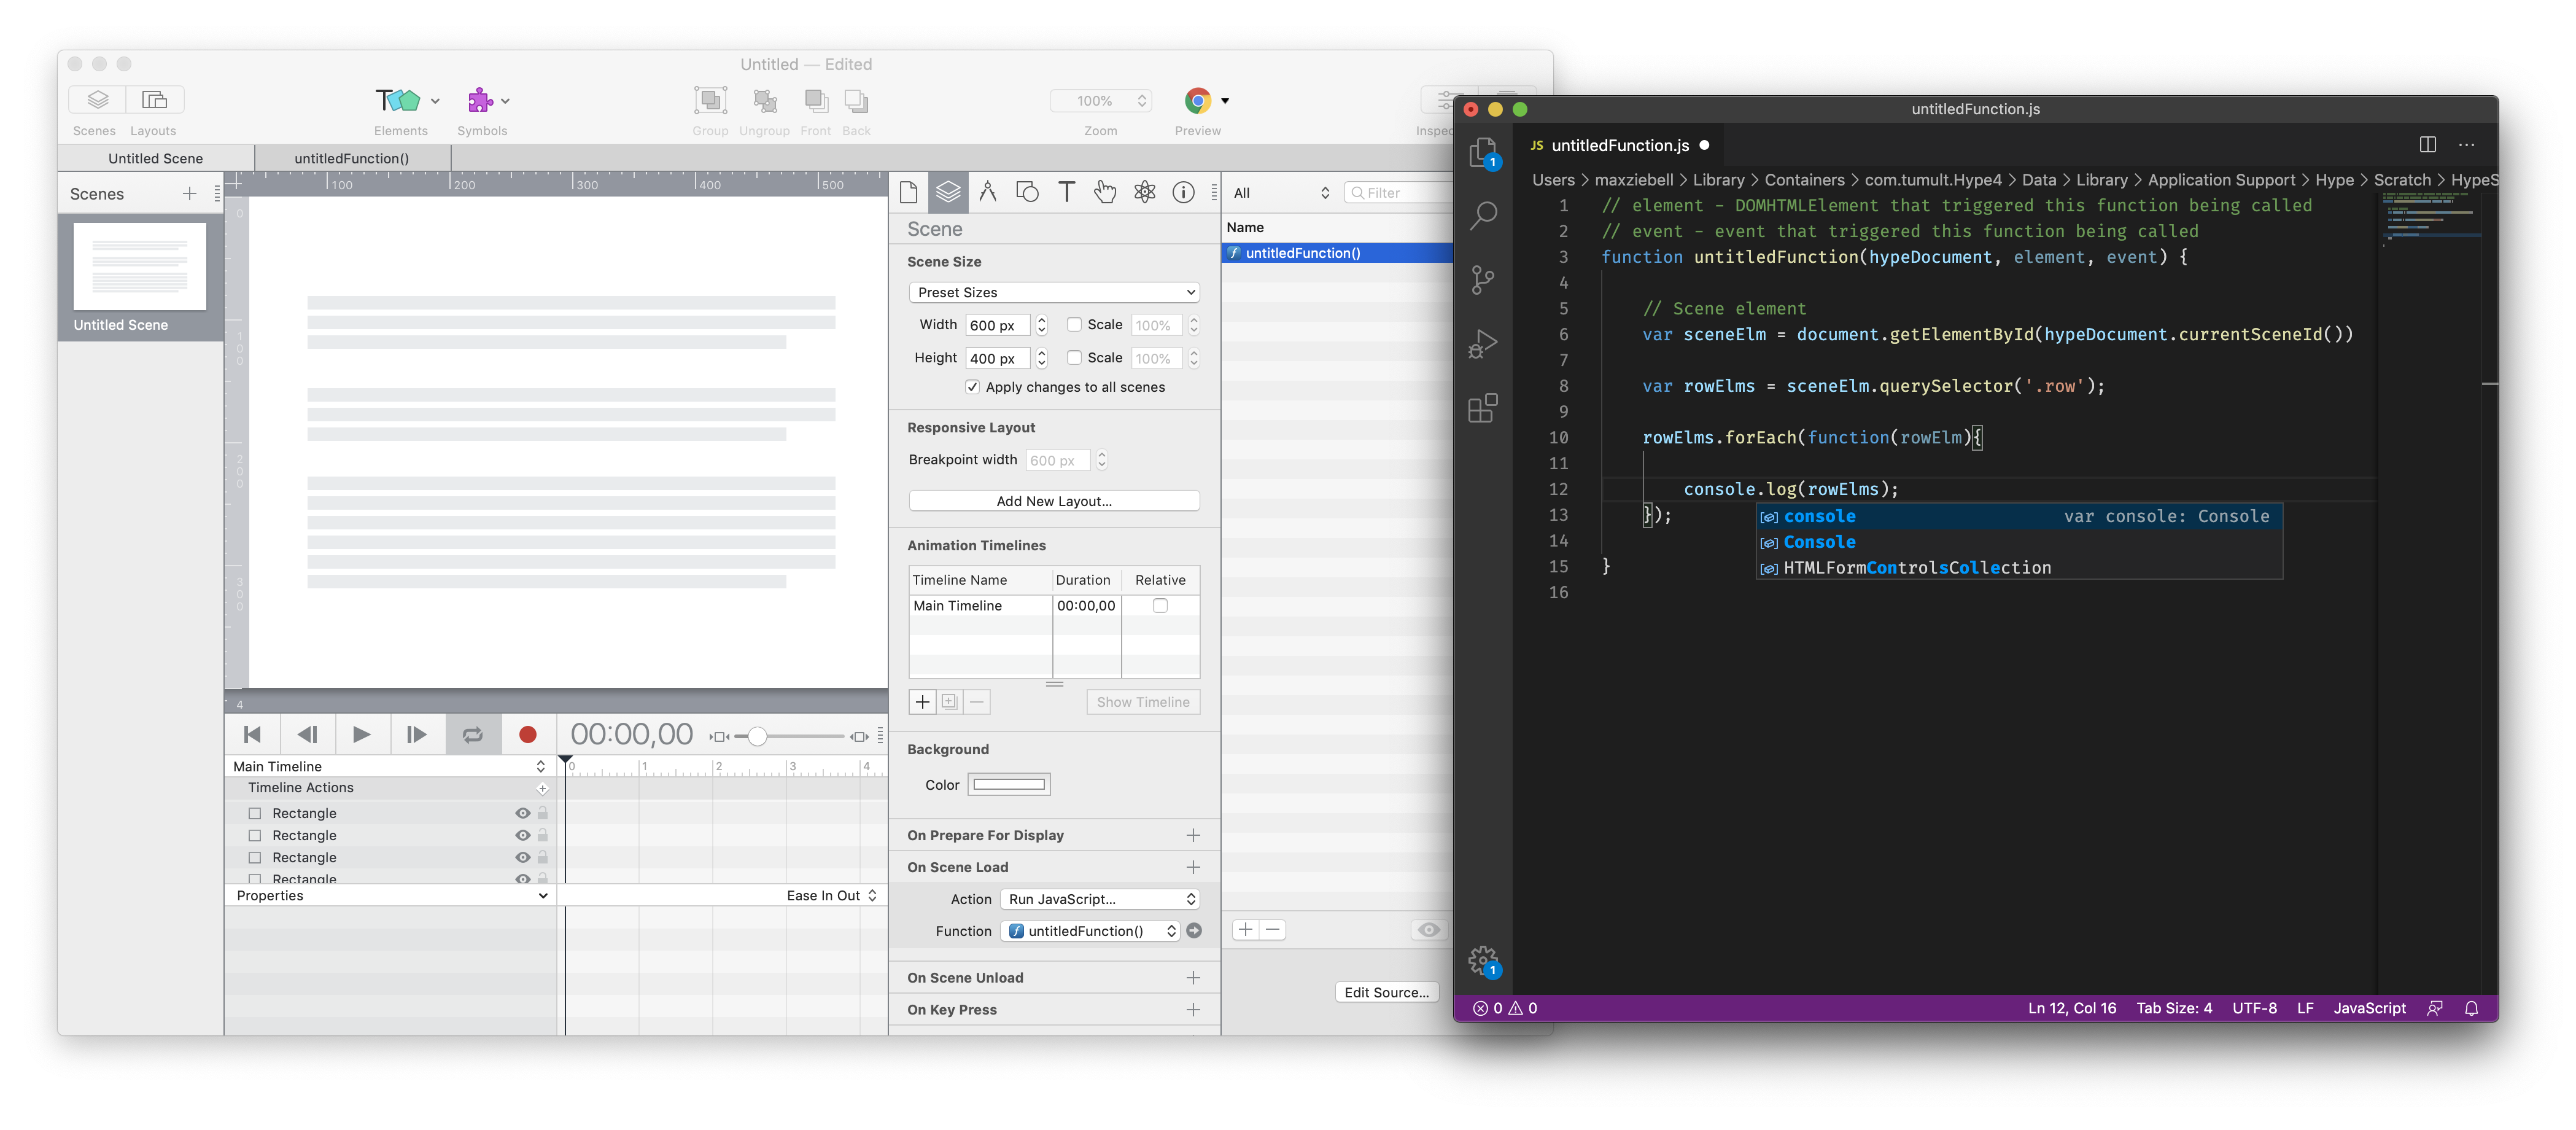Image resolution: width=2576 pixels, height=1130 pixels.
Task: Click Edit Source button
Action: point(1387,991)
